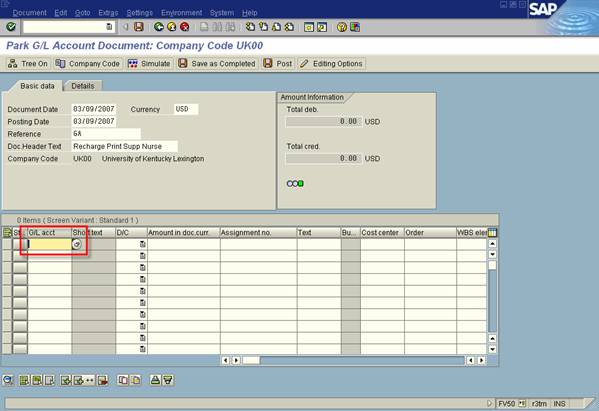The height and width of the screenshot is (411, 599).
Task: Expand the status bar arrow next to FV50
Action: pyautogui.click(x=490, y=403)
